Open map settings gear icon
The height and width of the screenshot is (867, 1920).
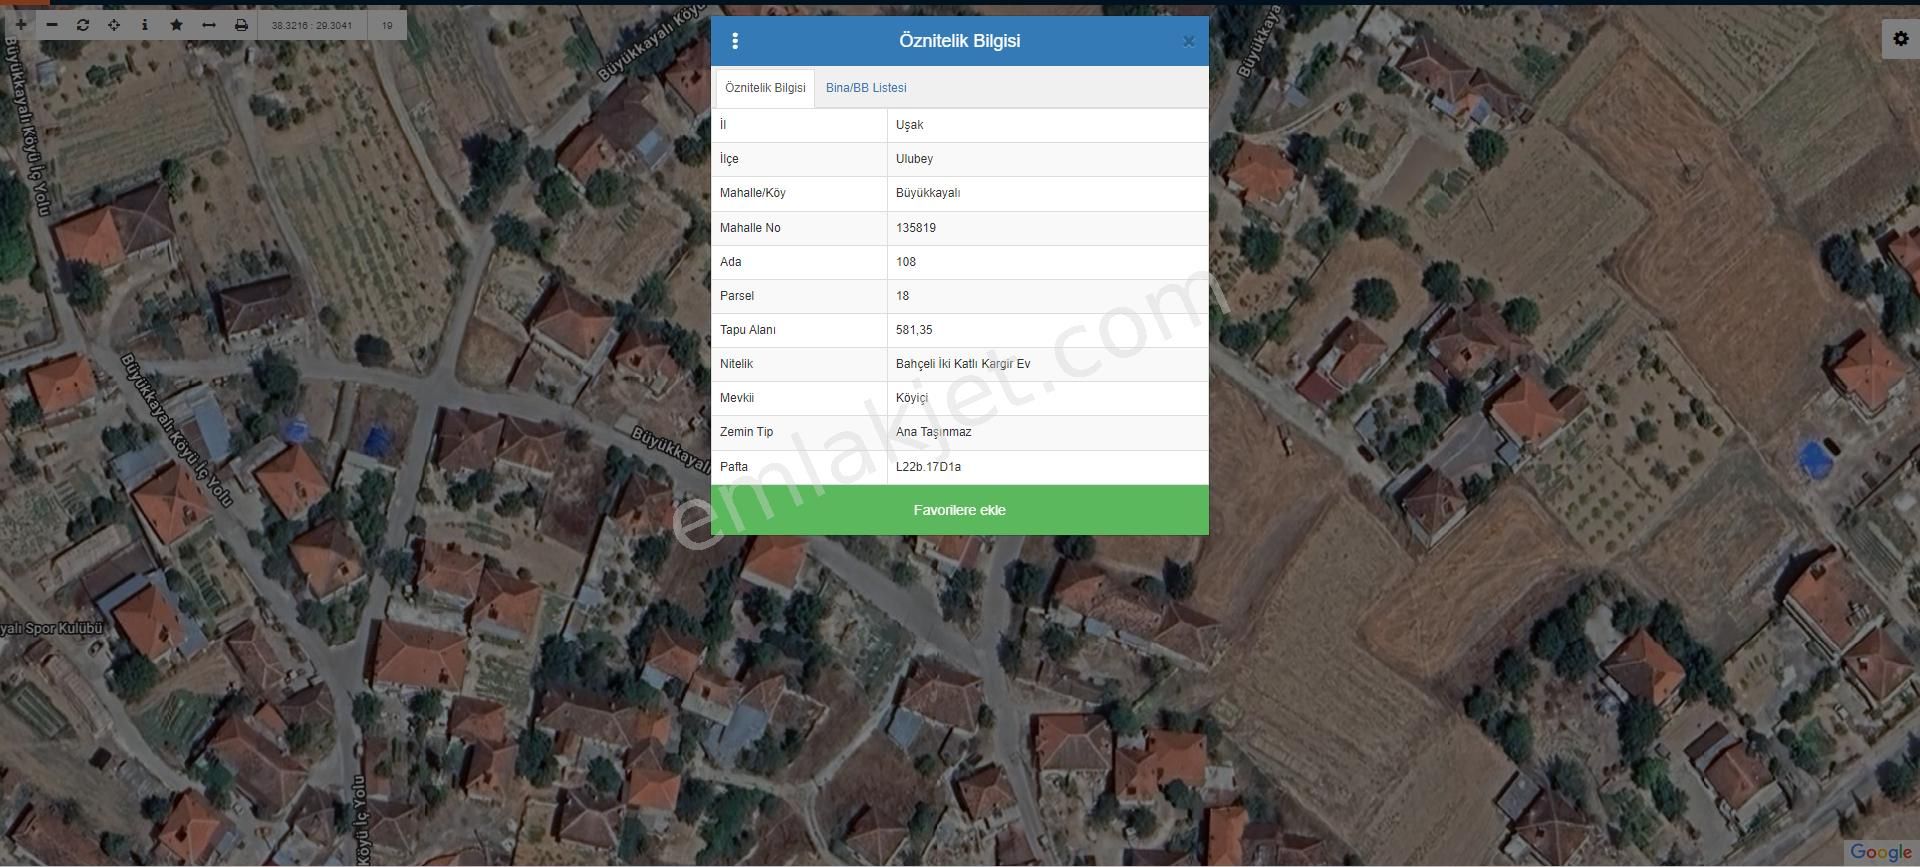click(x=1901, y=39)
